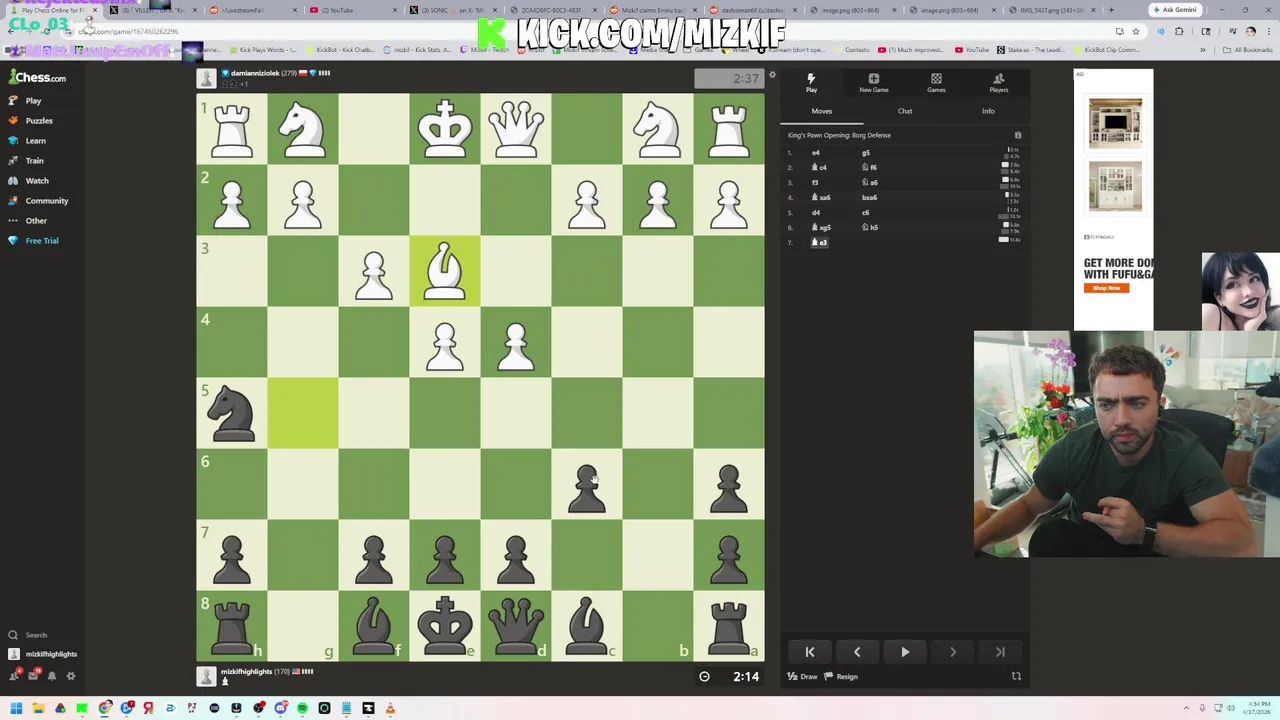
Task: Select move 5 c6 in move list
Action: coord(866,213)
